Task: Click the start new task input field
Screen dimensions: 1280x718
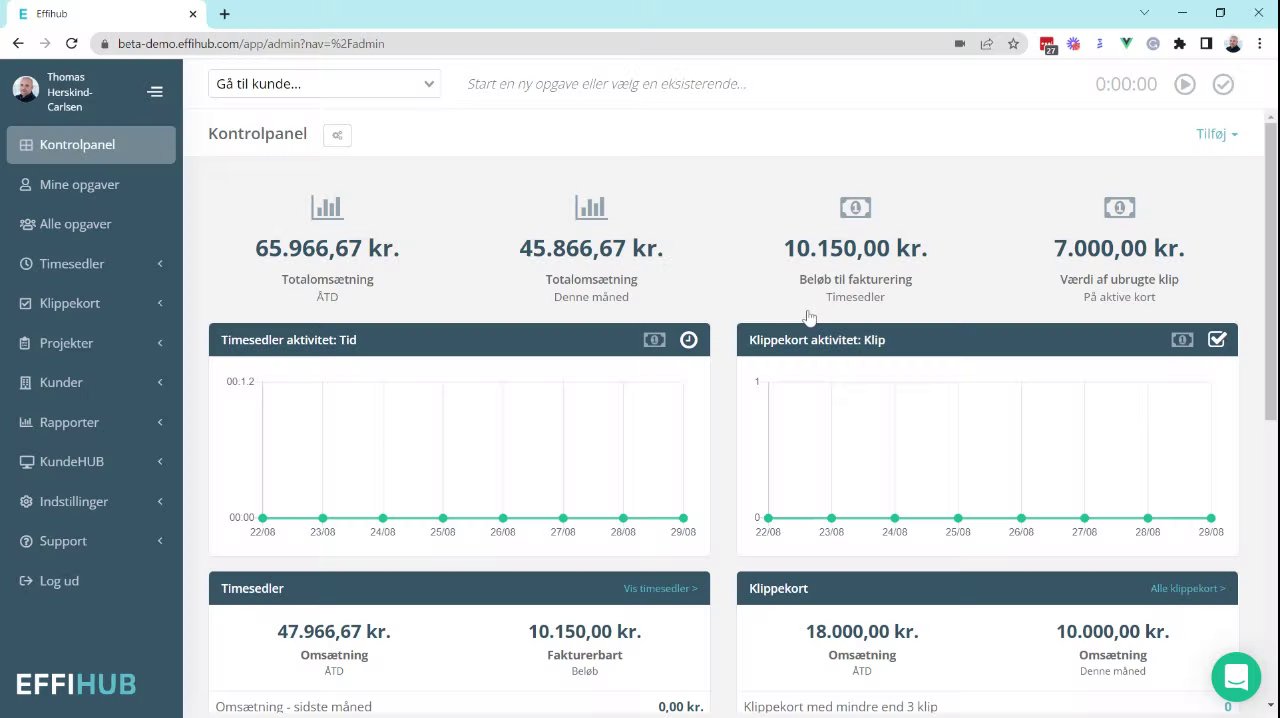Action: coord(770,84)
